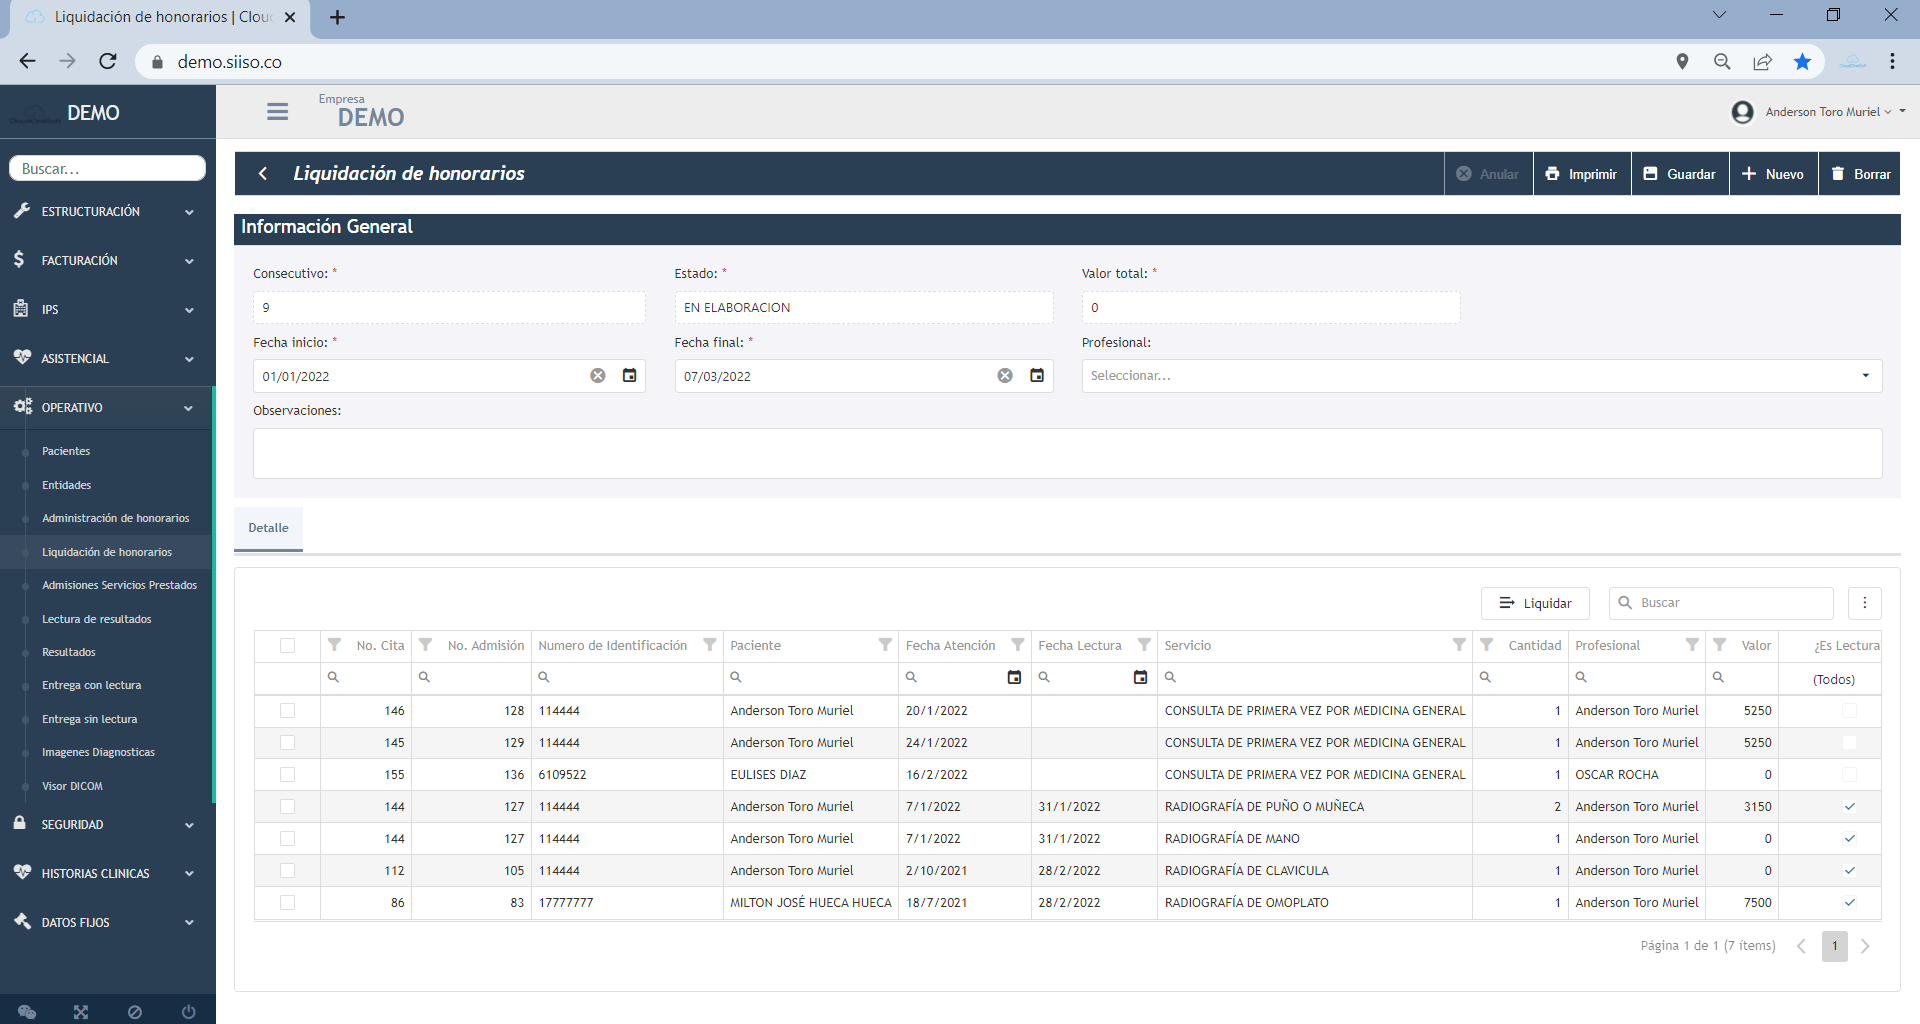Open the Servicio column filter icon
The height and width of the screenshot is (1024, 1920).
pos(1459,645)
